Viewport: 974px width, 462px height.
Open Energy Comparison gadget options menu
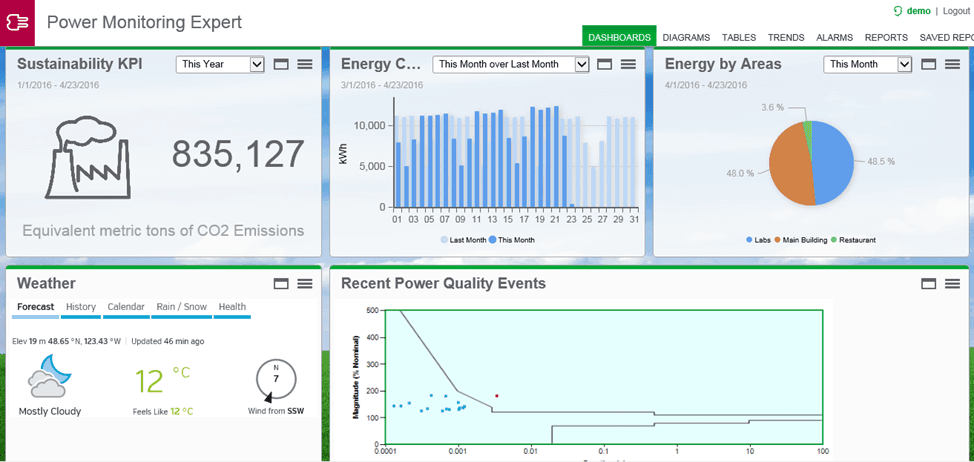coord(629,64)
